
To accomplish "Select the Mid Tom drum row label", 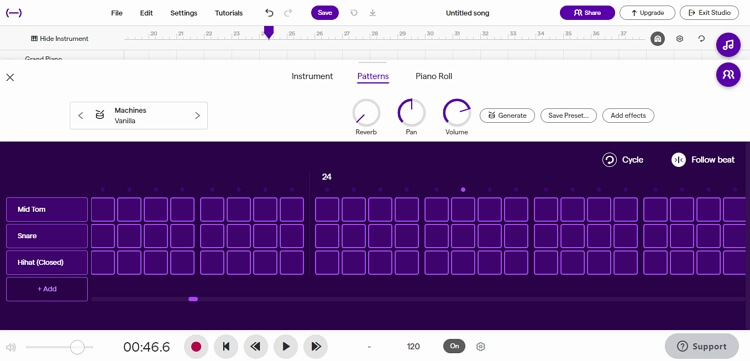I will point(47,209).
